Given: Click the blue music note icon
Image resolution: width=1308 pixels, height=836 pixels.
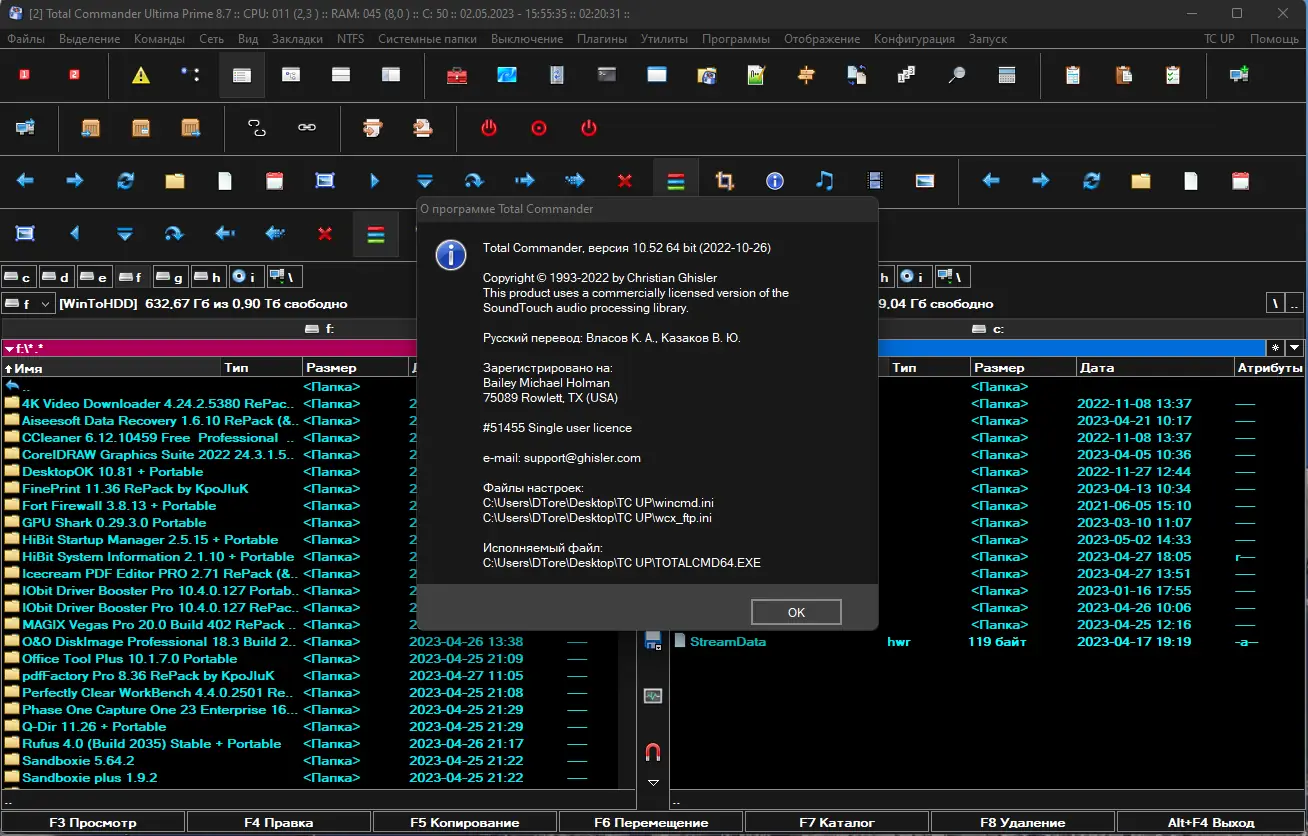Looking at the screenshot, I should [x=824, y=181].
